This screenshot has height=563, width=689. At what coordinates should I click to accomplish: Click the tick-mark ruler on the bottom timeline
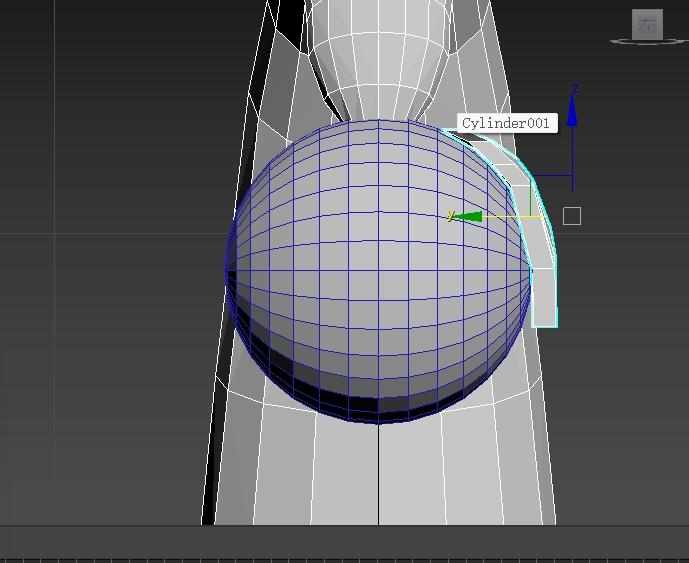point(344,559)
